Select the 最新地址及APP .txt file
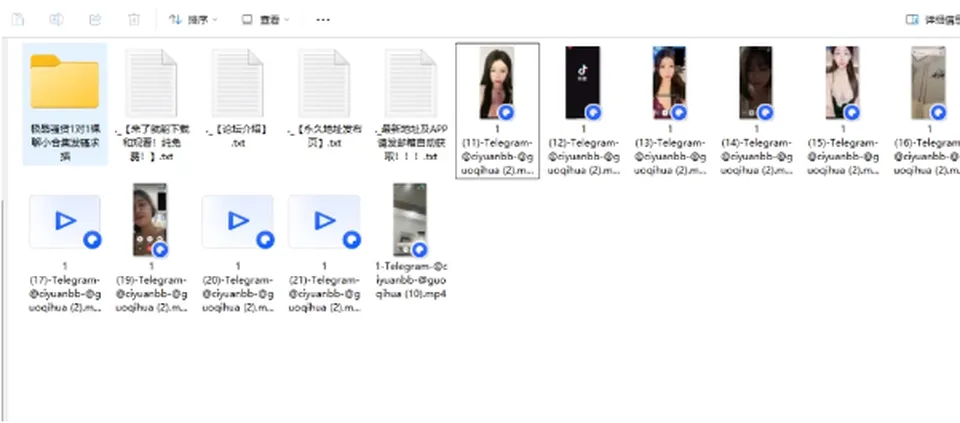 pos(411,83)
